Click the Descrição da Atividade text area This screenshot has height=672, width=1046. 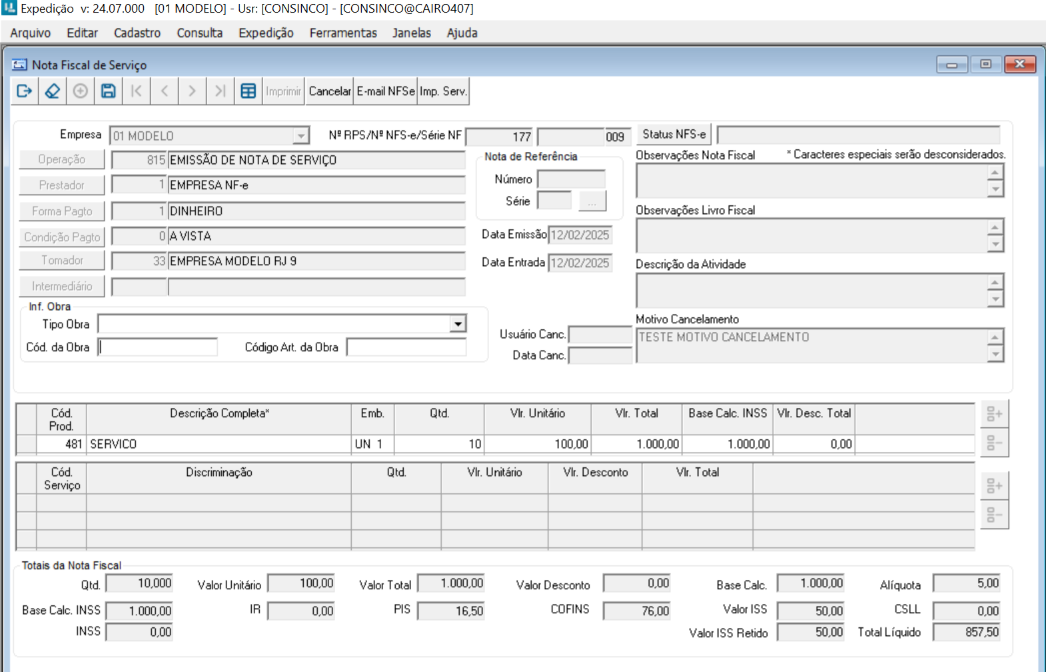(x=812, y=290)
